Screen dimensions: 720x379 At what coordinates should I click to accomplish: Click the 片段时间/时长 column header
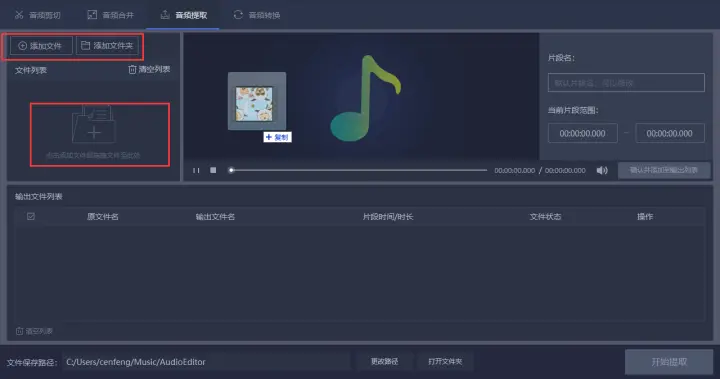pyautogui.click(x=388, y=216)
